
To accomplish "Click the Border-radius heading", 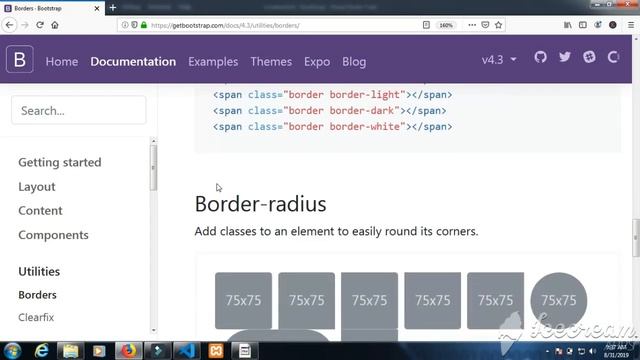I will tap(260, 204).
